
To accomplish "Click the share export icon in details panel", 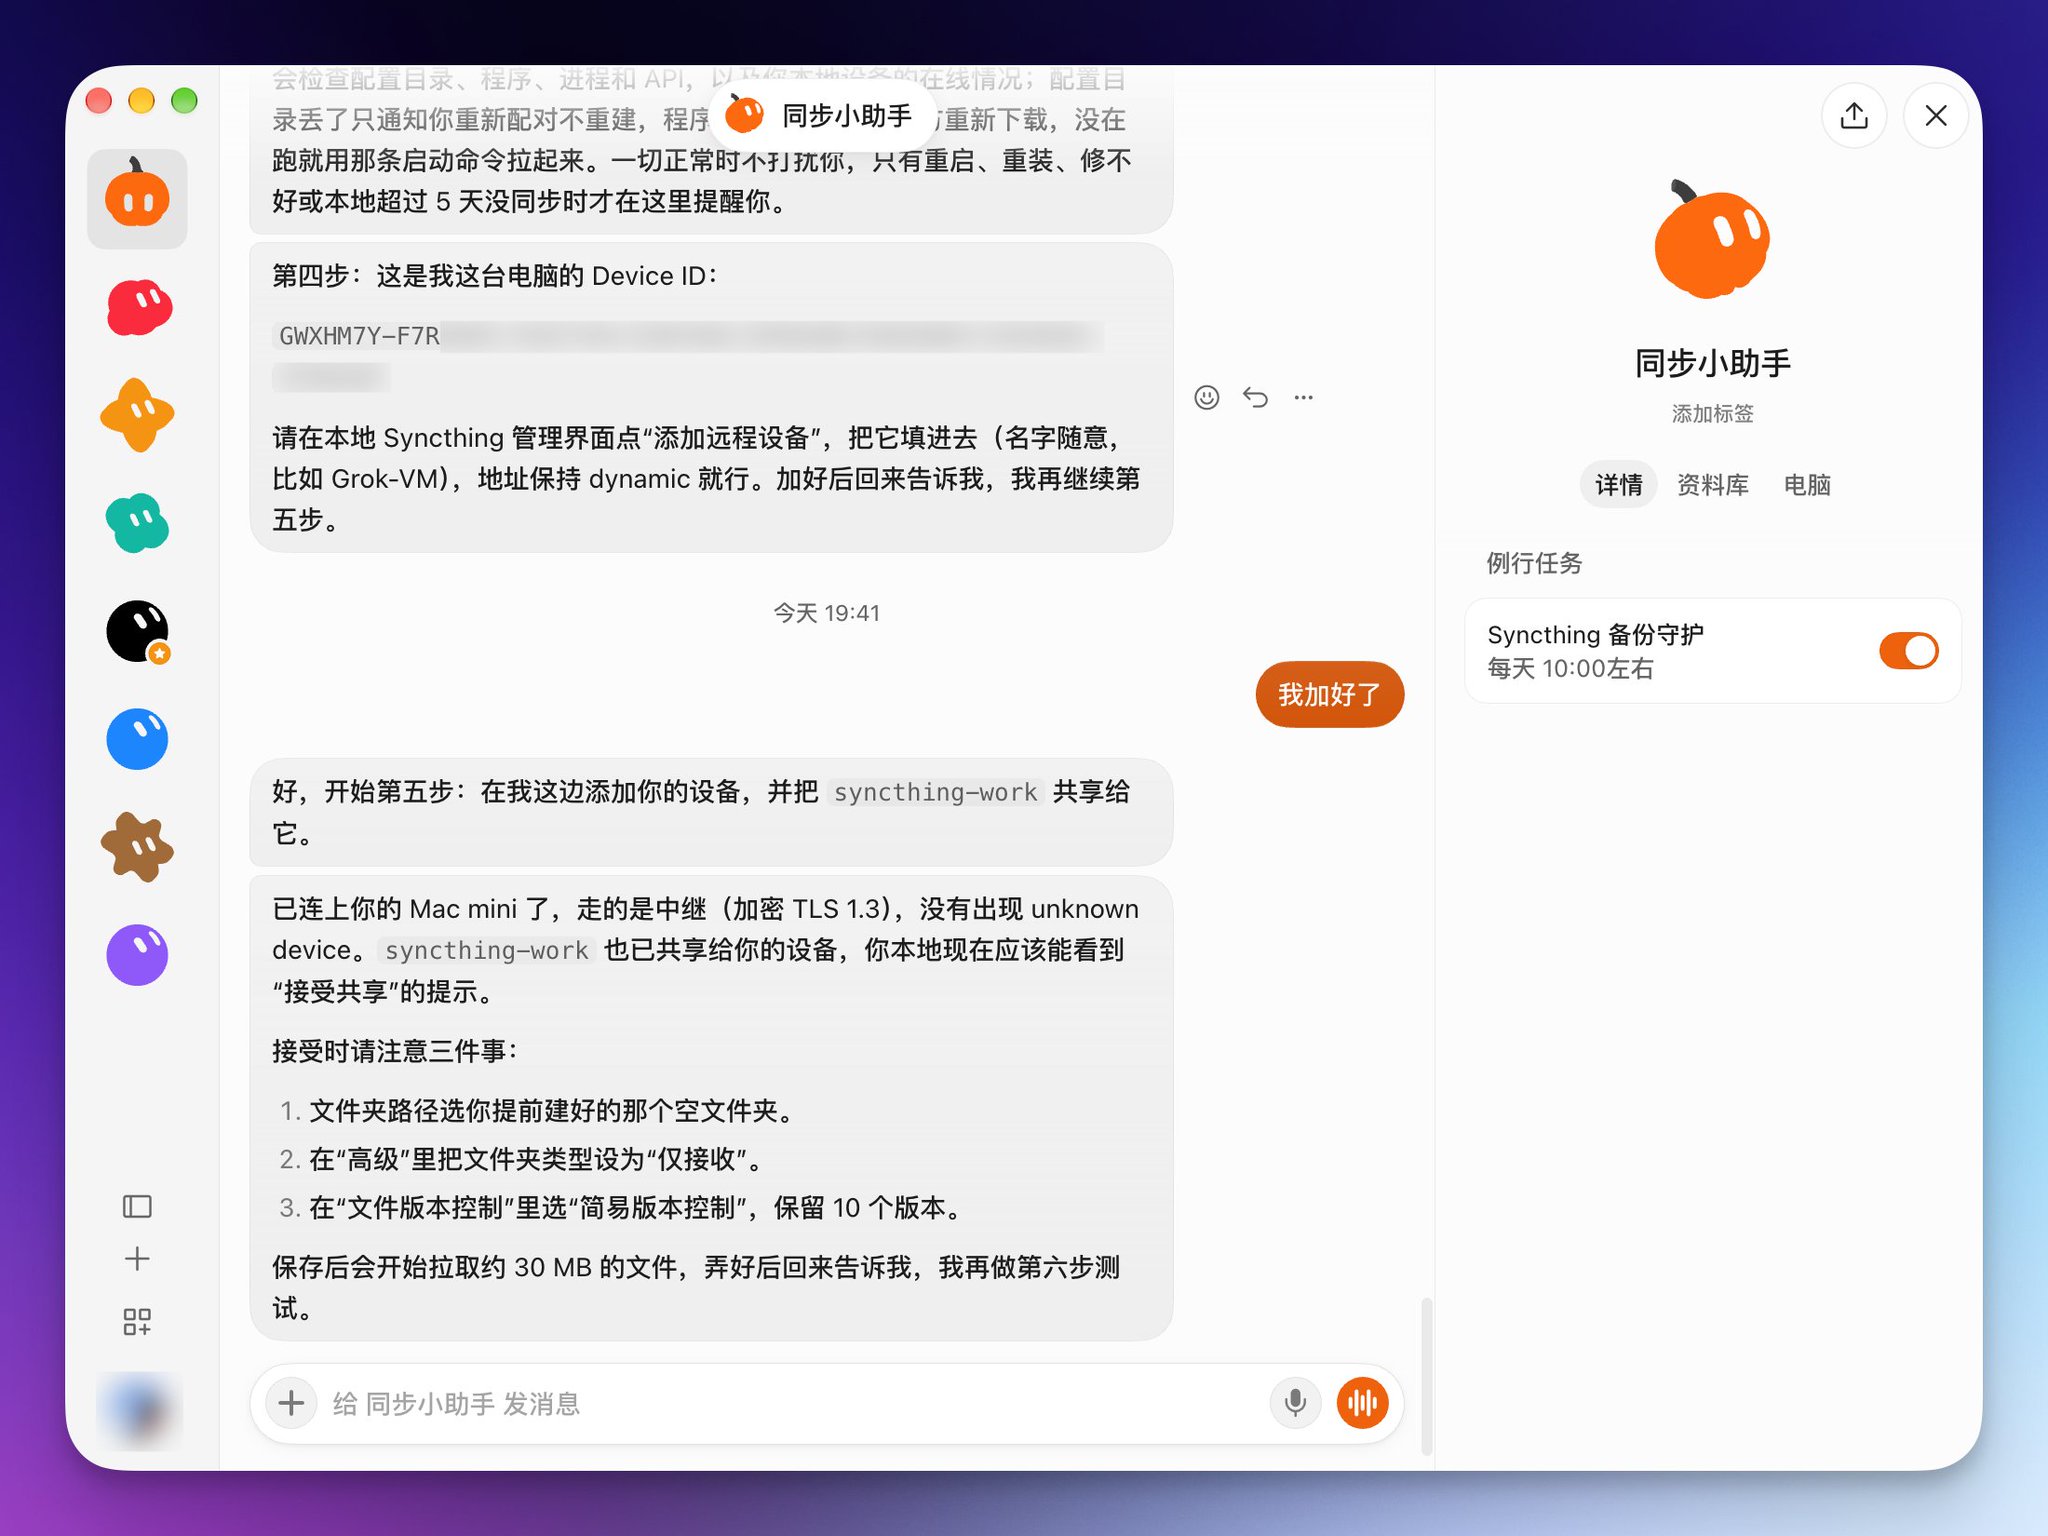I will 1854,116.
